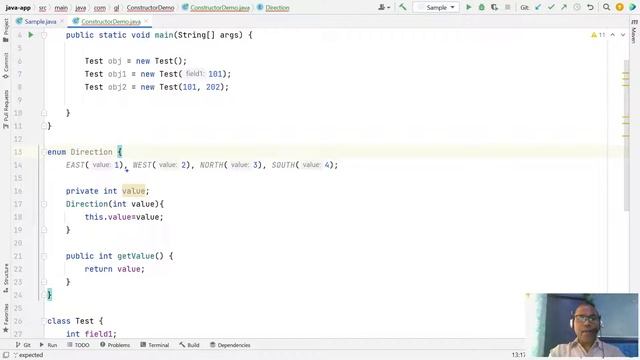Click the EAST enum constant
Viewport: 640px width, 360px height.
point(75,165)
